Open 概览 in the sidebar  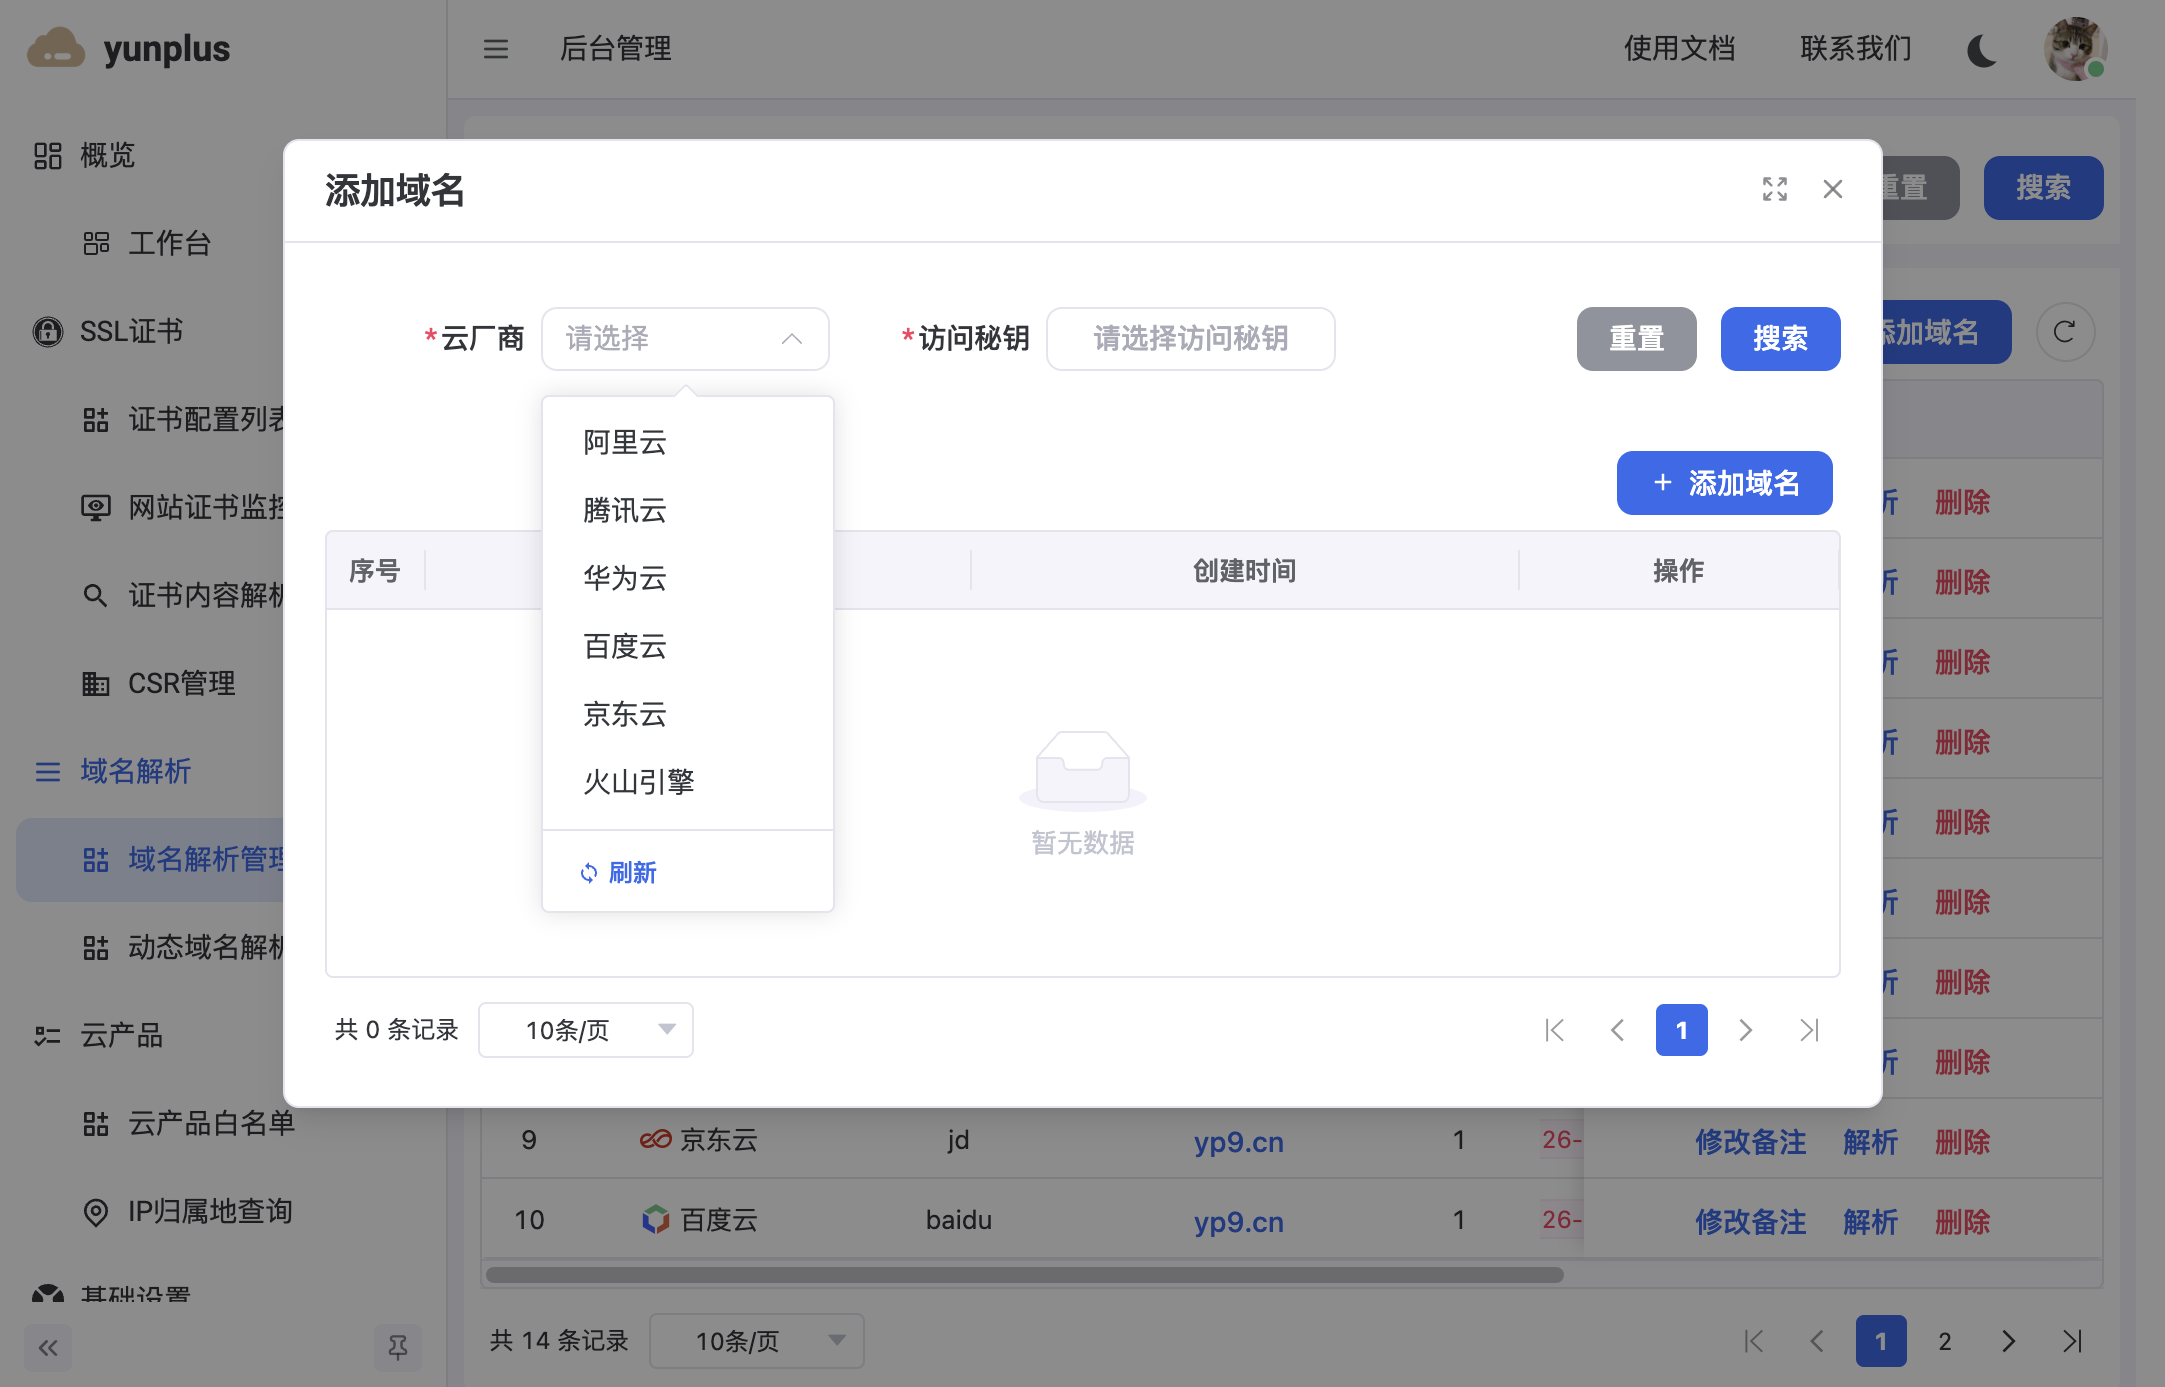coord(107,155)
